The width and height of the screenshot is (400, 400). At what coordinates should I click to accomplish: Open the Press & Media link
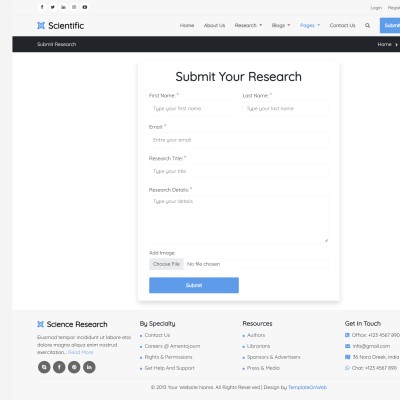click(263, 368)
